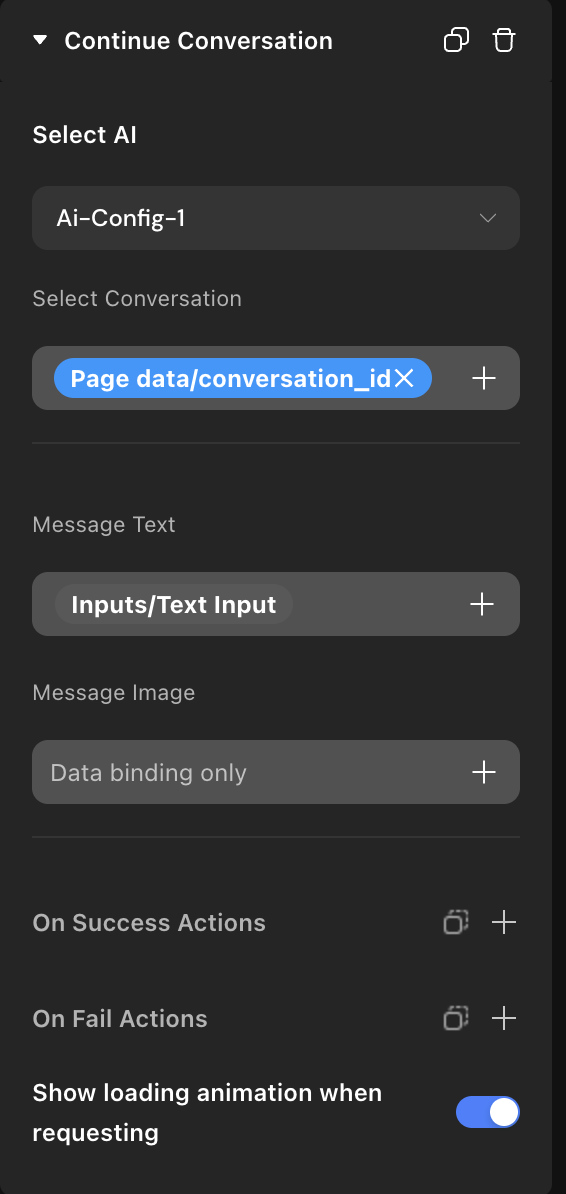Click the chevron arrow in Select AI field
566x1194 pixels.
pos(488,219)
